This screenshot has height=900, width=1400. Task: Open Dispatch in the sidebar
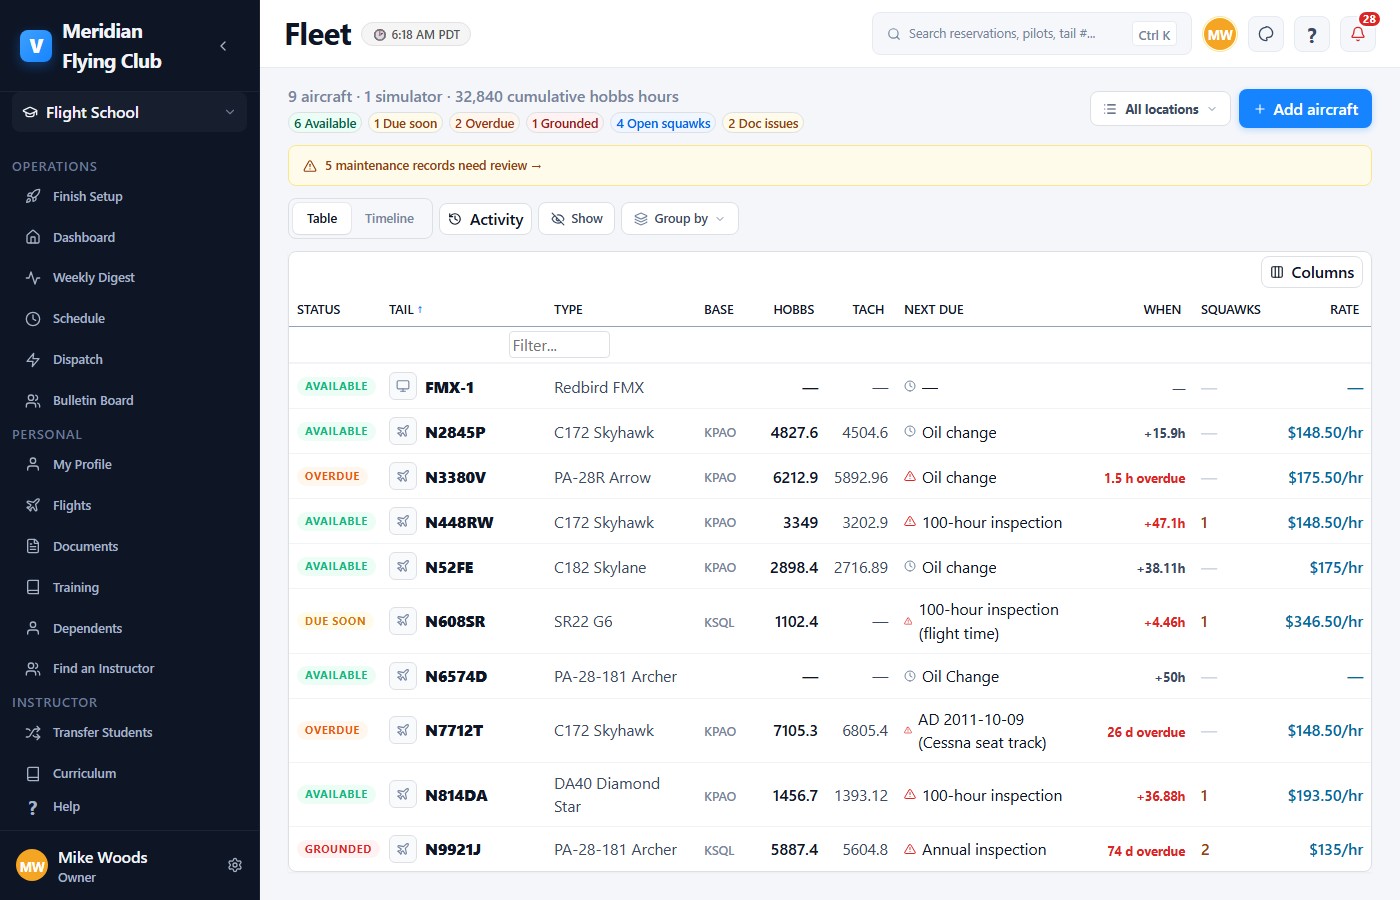(78, 360)
